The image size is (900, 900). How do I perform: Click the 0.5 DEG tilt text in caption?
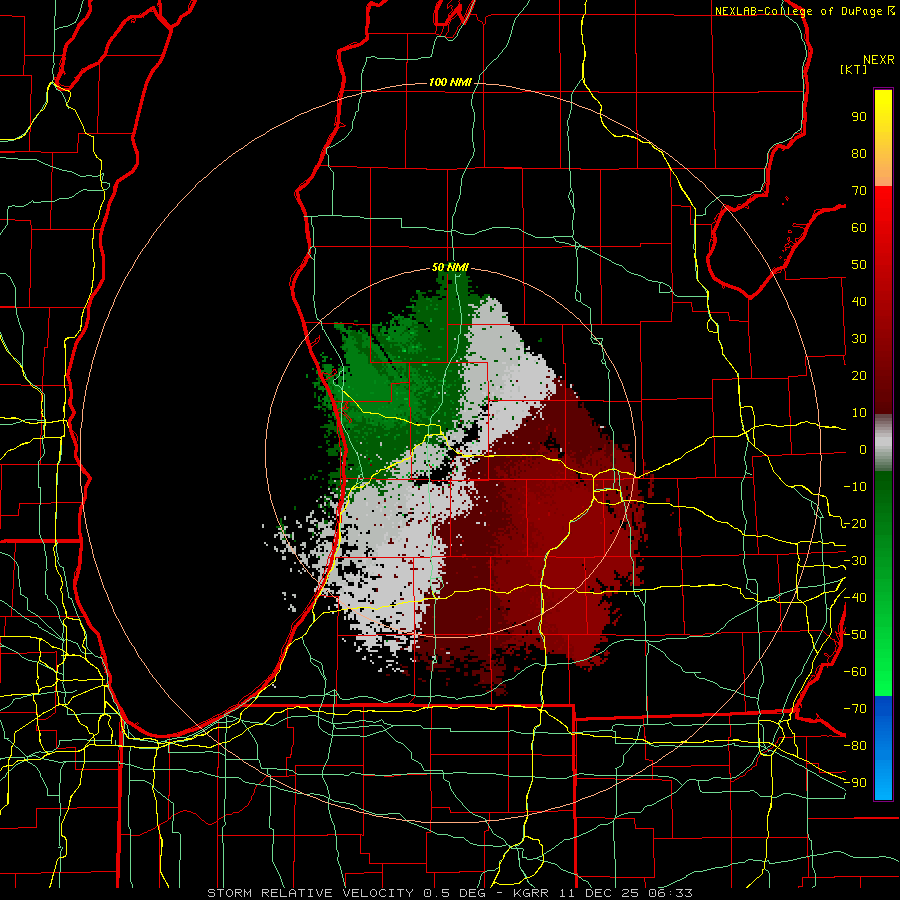click(454, 893)
